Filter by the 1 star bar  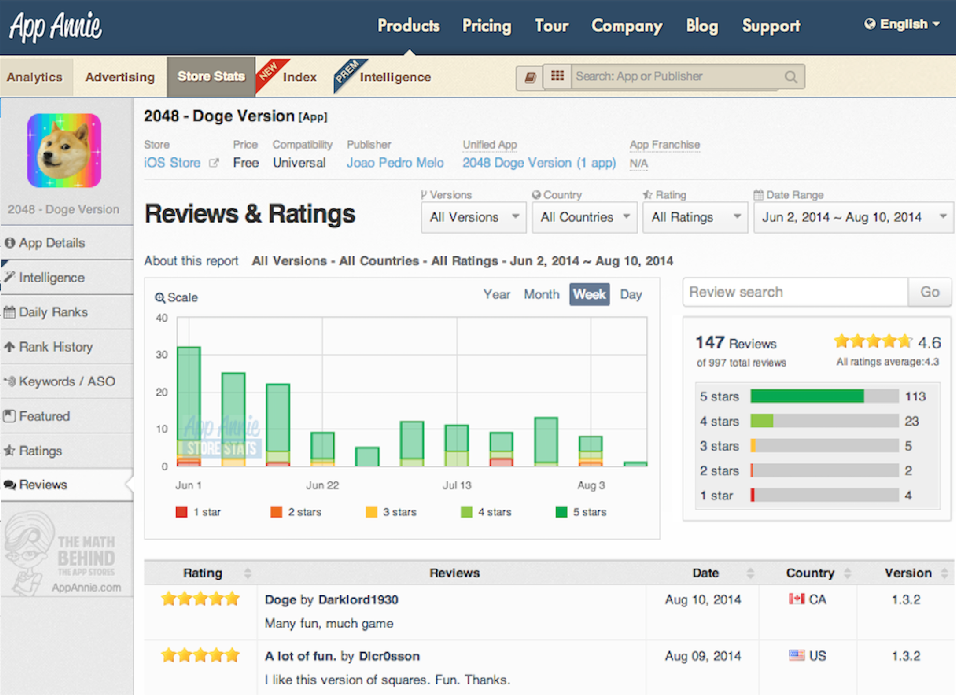coord(825,495)
